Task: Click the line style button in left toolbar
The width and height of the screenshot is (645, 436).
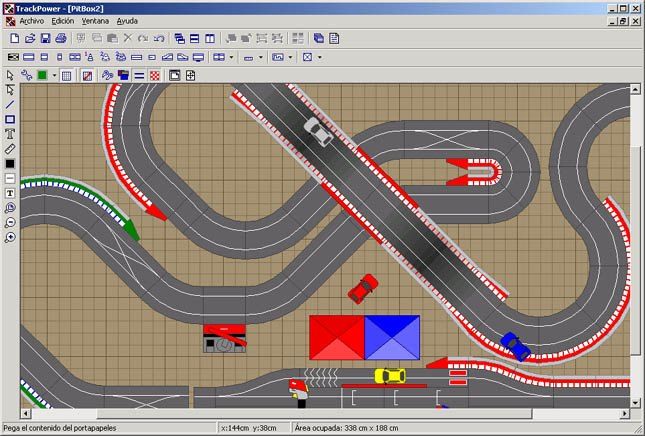Action: pyautogui.click(x=10, y=179)
